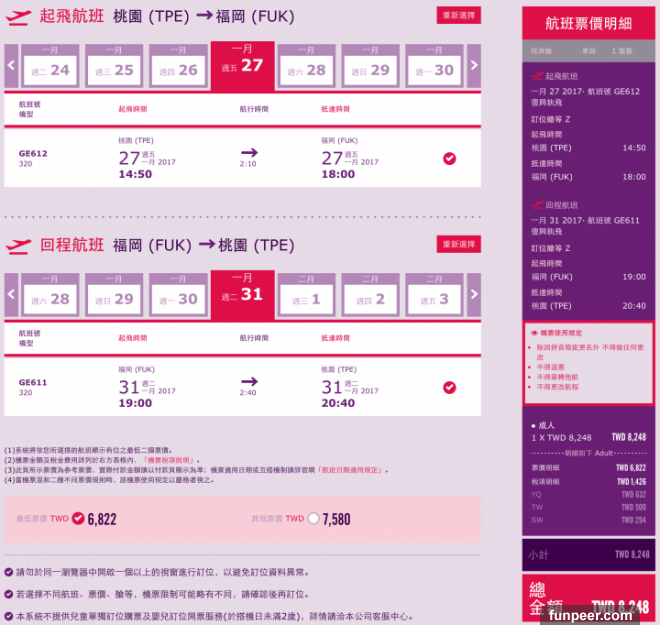660x625 pixels.
Task: Click the return flight airplane icon
Action: coord(18,245)
